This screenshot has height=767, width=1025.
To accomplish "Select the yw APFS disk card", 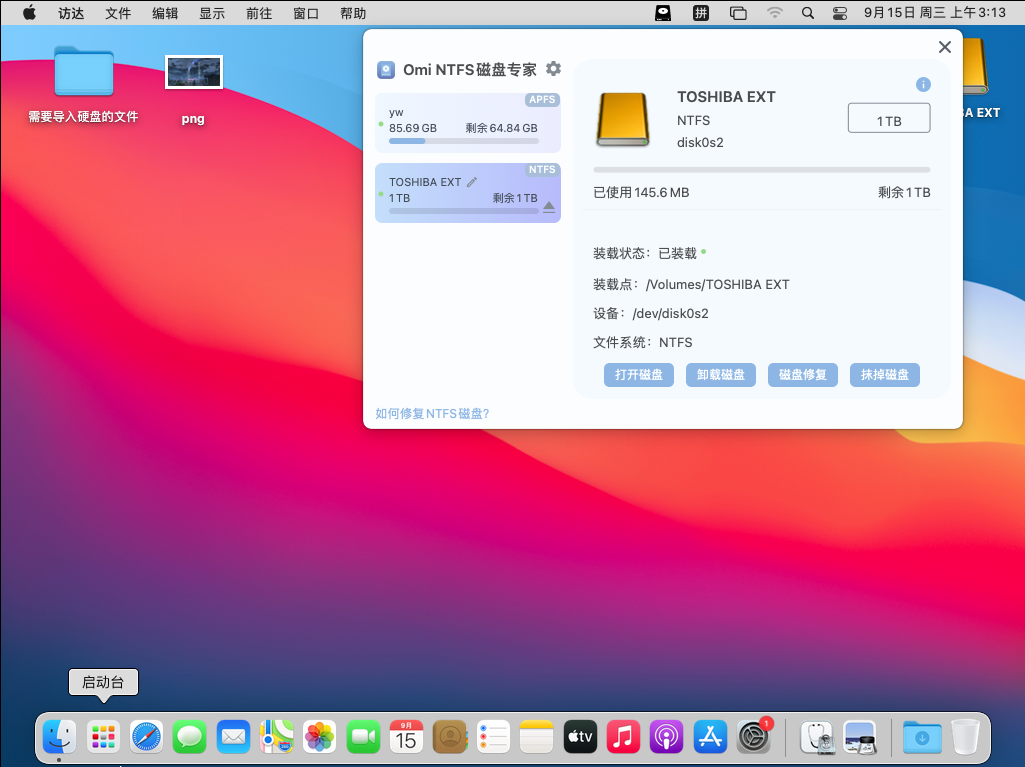I will [467, 123].
